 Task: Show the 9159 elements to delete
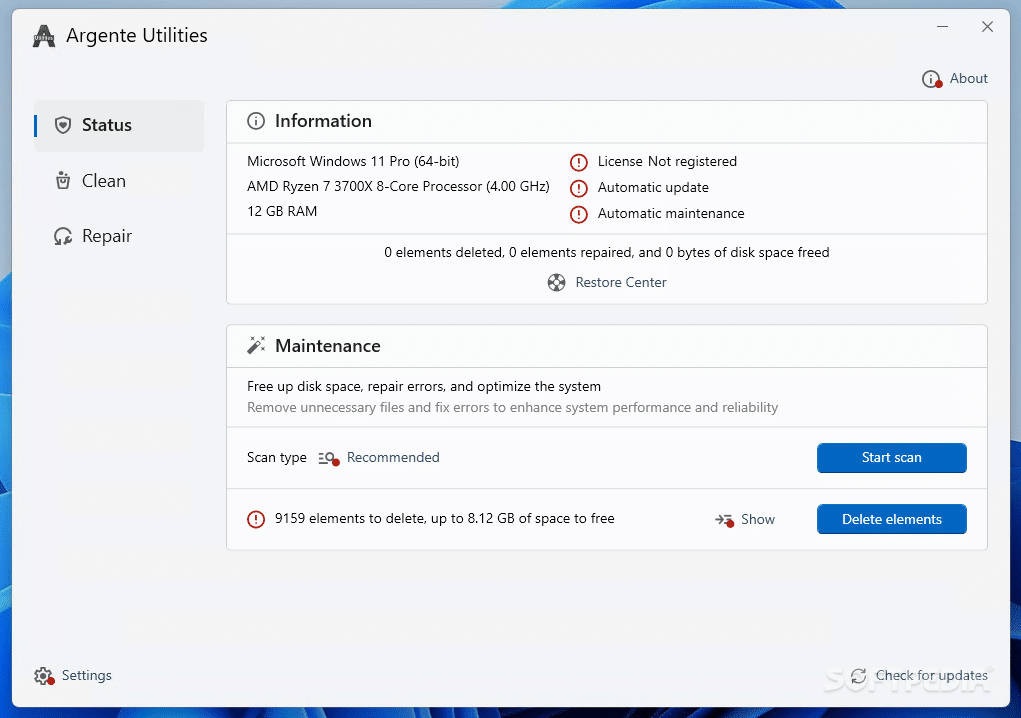(756, 519)
